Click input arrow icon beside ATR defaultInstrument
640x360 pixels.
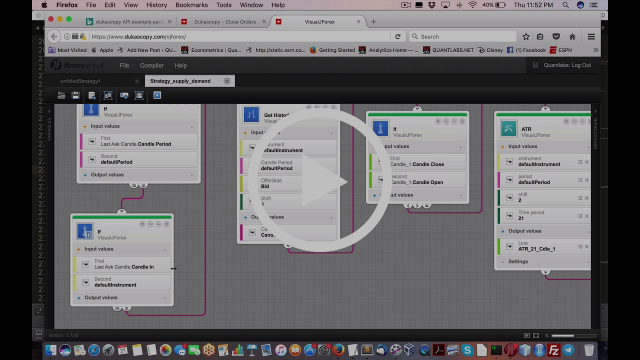(x=509, y=162)
